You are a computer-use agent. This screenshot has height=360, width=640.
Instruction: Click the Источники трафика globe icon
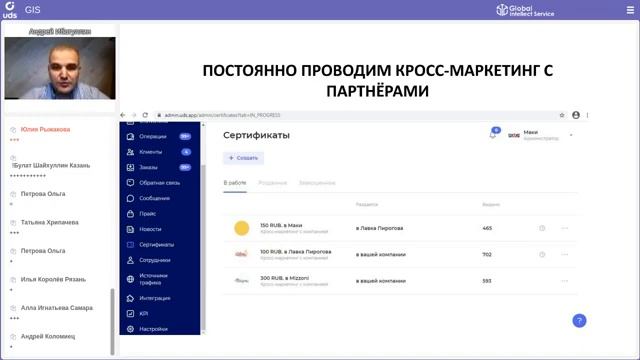coord(130,279)
